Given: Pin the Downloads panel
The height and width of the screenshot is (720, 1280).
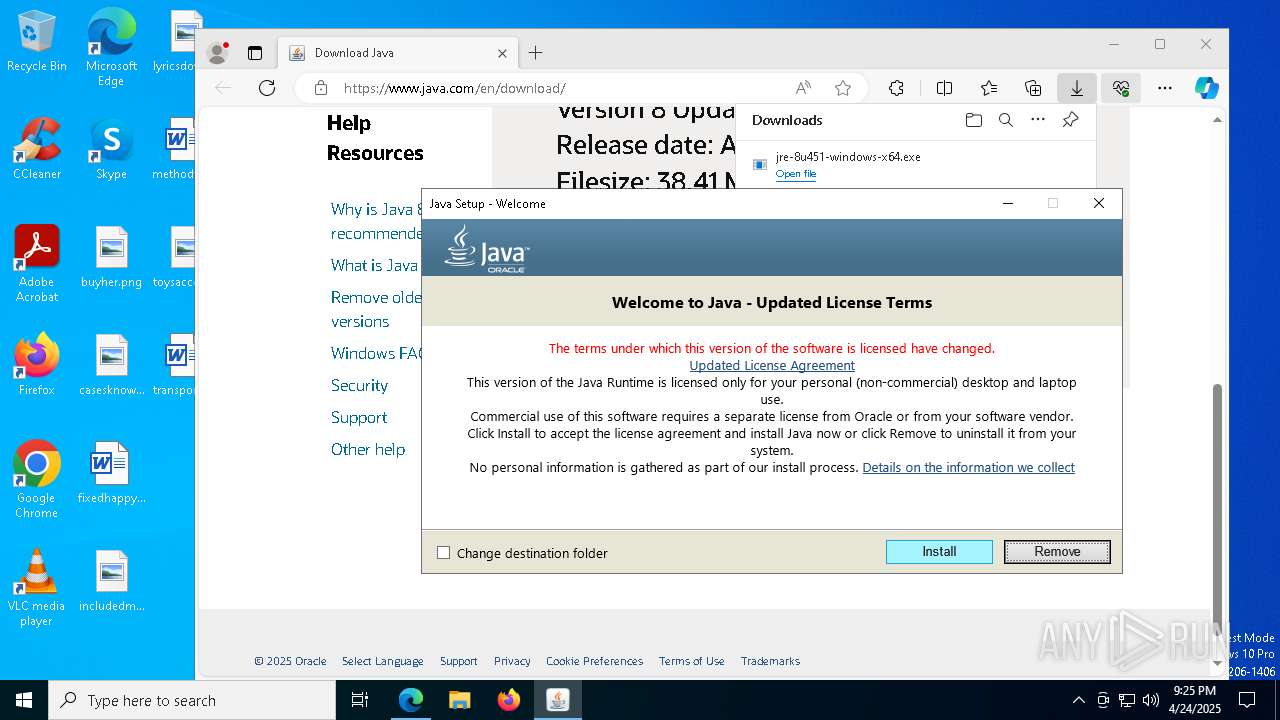Looking at the screenshot, I should pyautogui.click(x=1070, y=120).
